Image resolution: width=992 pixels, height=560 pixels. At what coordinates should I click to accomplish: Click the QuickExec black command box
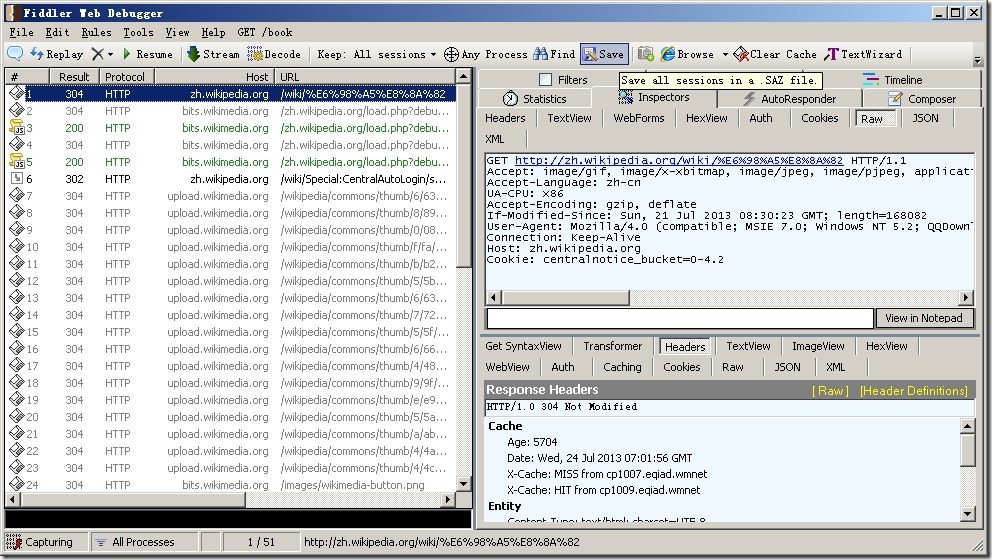tap(238, 518)
